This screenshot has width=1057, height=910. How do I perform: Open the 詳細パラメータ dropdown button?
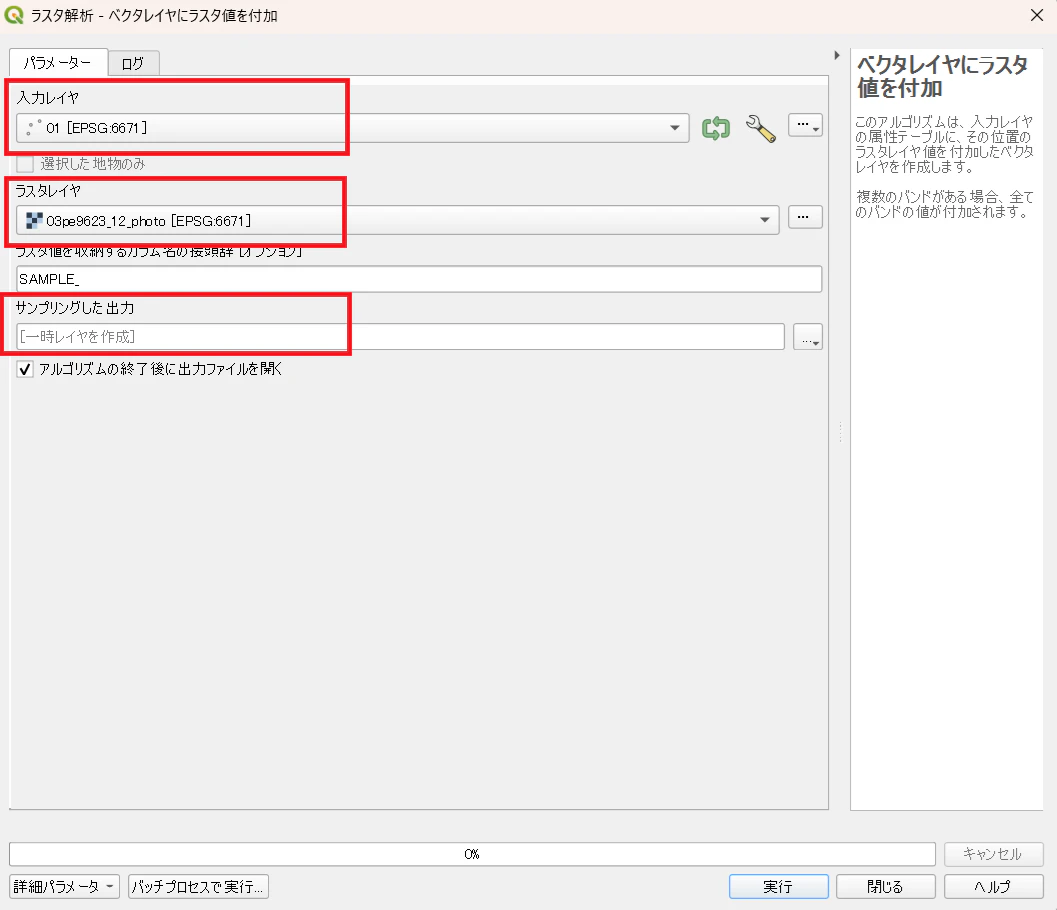click(65, 886)
